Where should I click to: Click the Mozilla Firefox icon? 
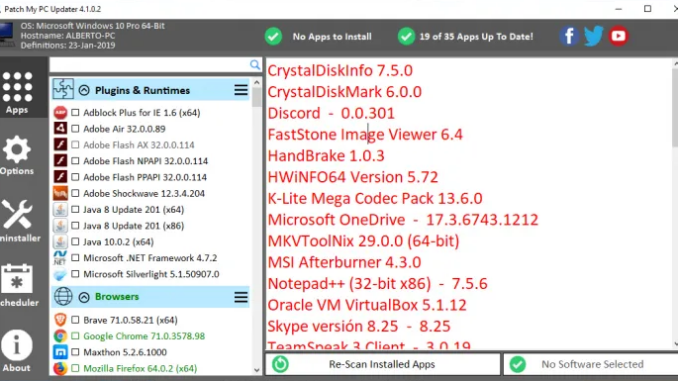coord(60,368)
